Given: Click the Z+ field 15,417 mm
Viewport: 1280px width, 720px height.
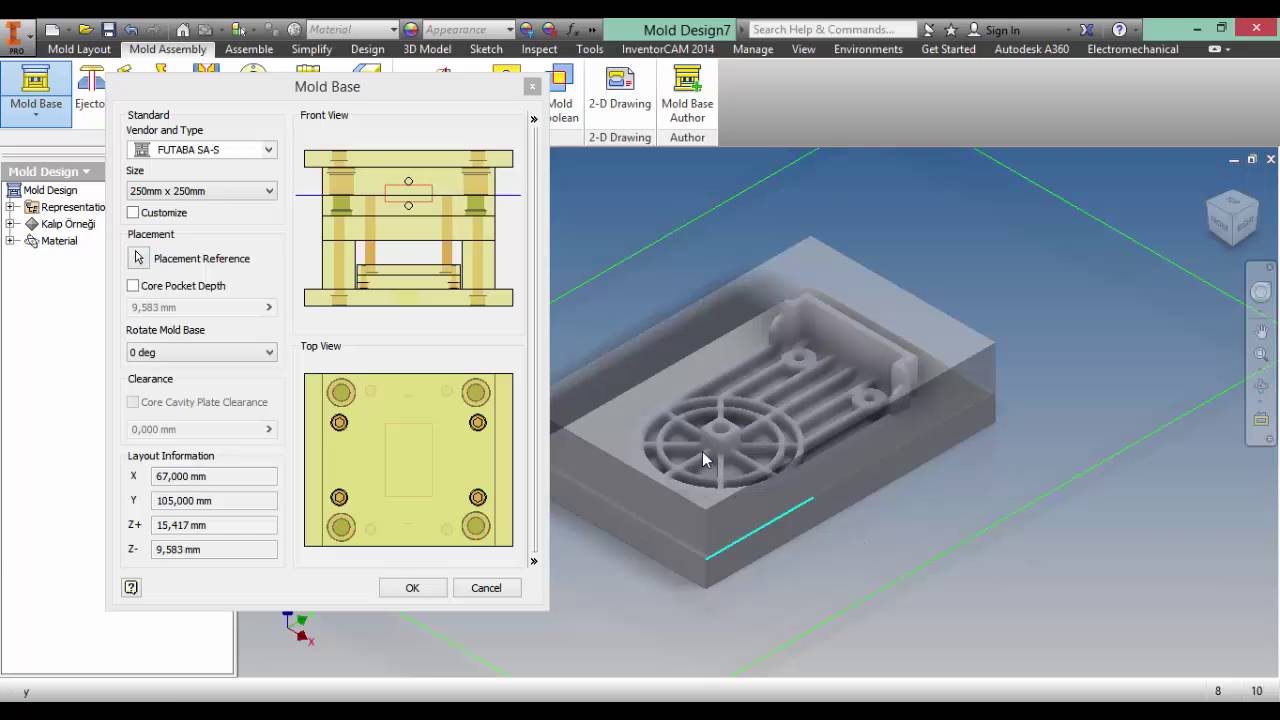Looking at the screenshot, I should click(x=214, y=525).
